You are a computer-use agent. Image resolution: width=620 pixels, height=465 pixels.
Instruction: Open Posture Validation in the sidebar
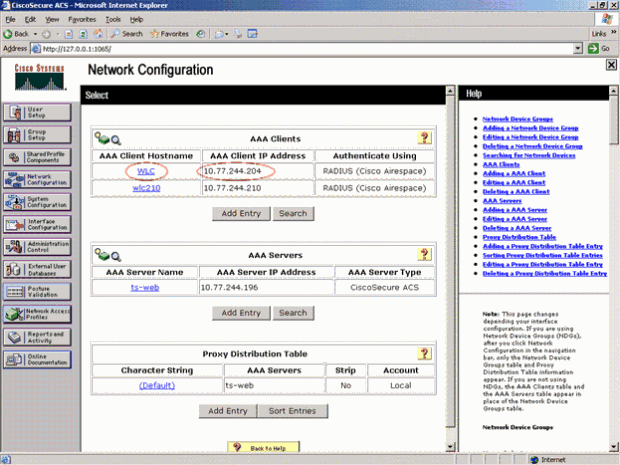(37, 292)
